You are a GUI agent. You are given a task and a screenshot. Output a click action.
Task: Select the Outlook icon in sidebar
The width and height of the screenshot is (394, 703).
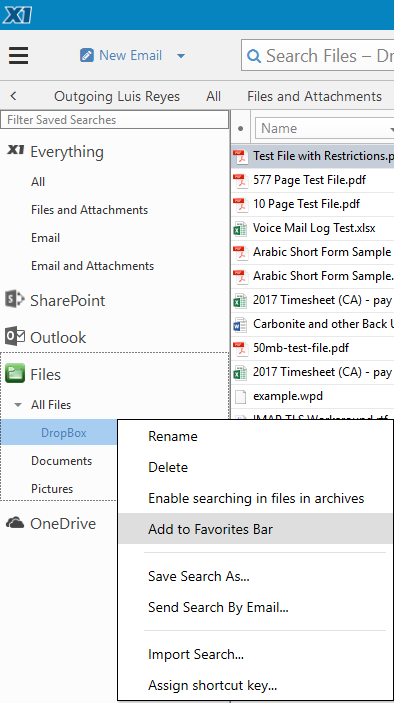pyautogui.click(x=14, y=336)
